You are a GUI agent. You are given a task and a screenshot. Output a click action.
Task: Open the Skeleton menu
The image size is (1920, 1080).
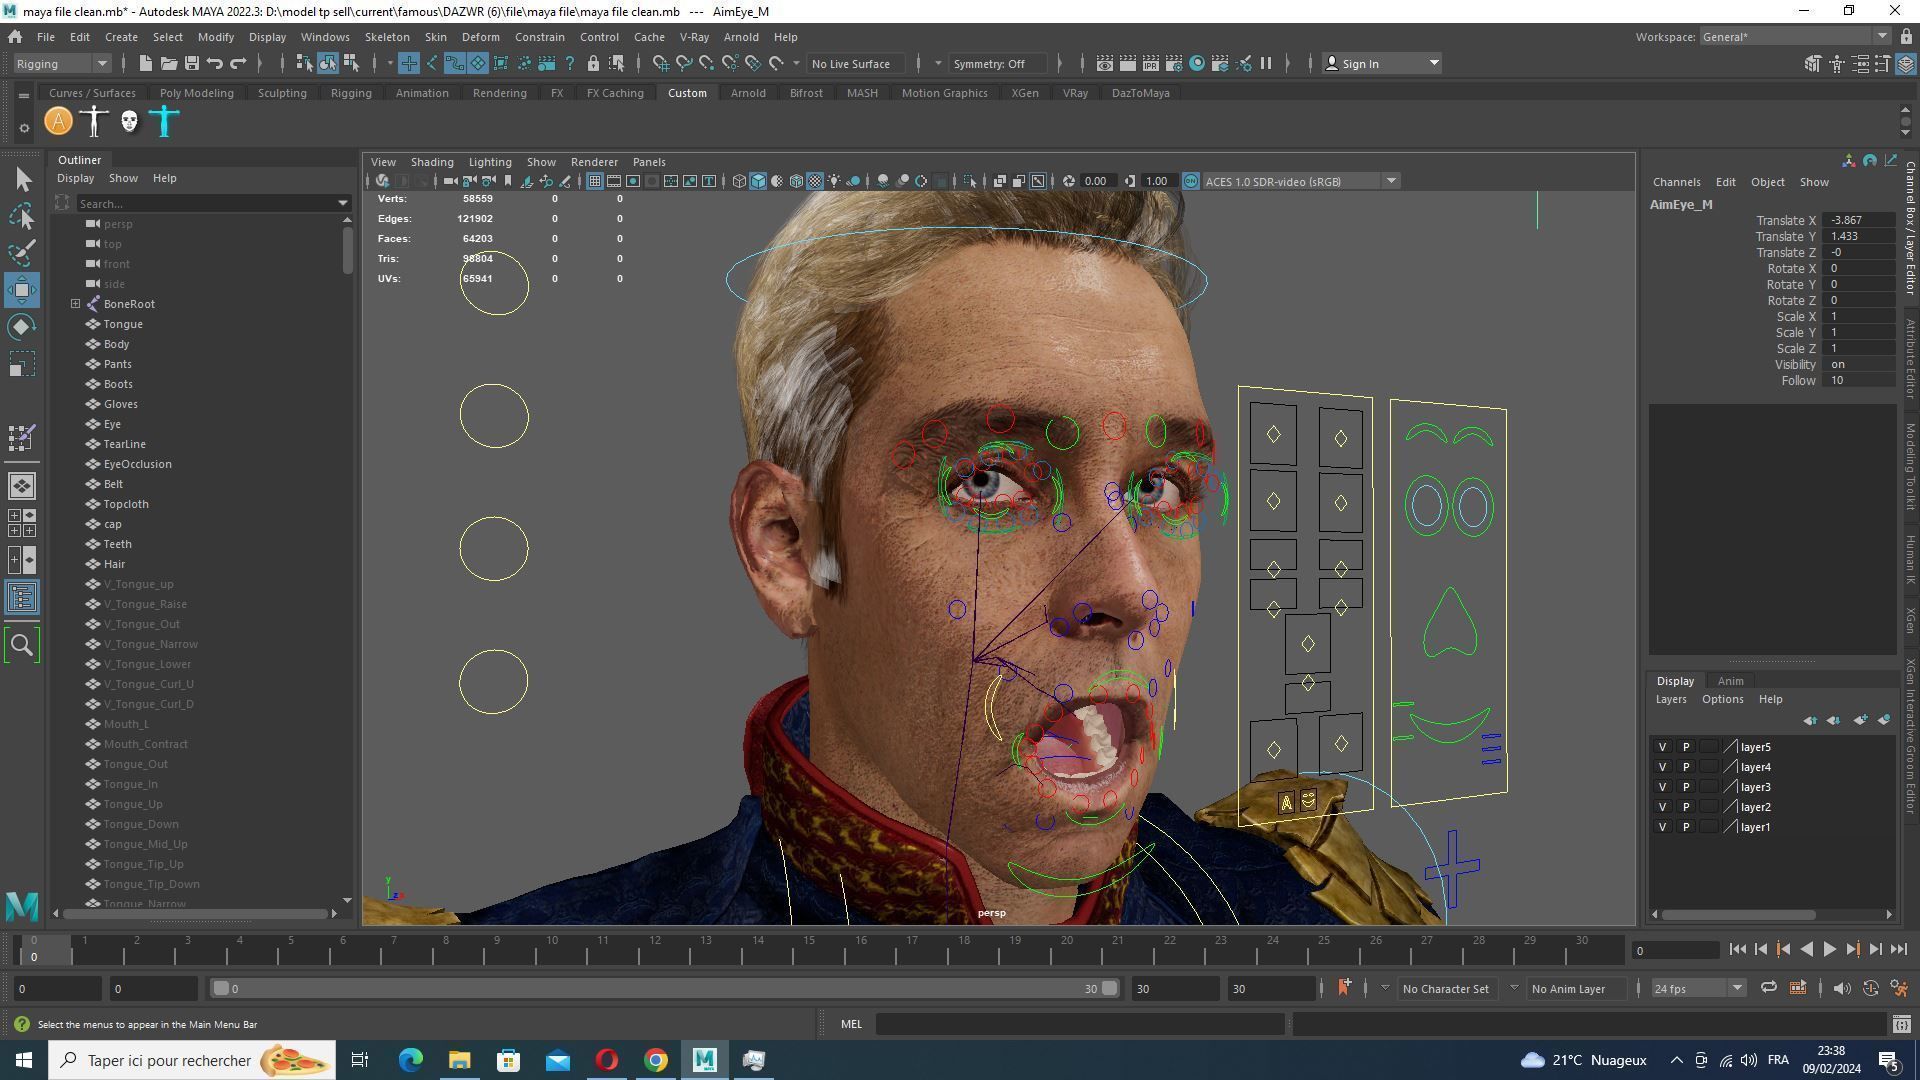pos(386,37)
